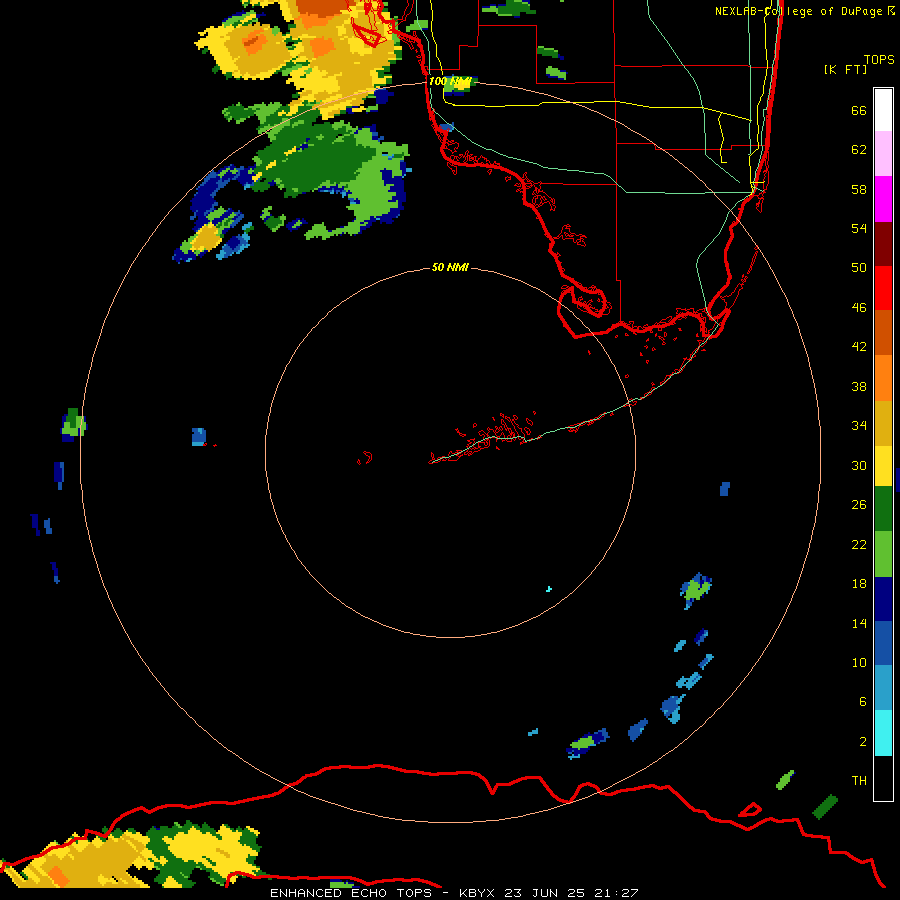Click the 50 legend scale value

tap(859, 268)
